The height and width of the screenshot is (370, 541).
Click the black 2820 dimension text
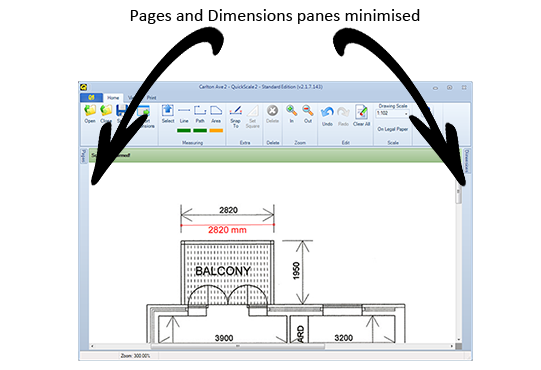(x=228, y=210)
